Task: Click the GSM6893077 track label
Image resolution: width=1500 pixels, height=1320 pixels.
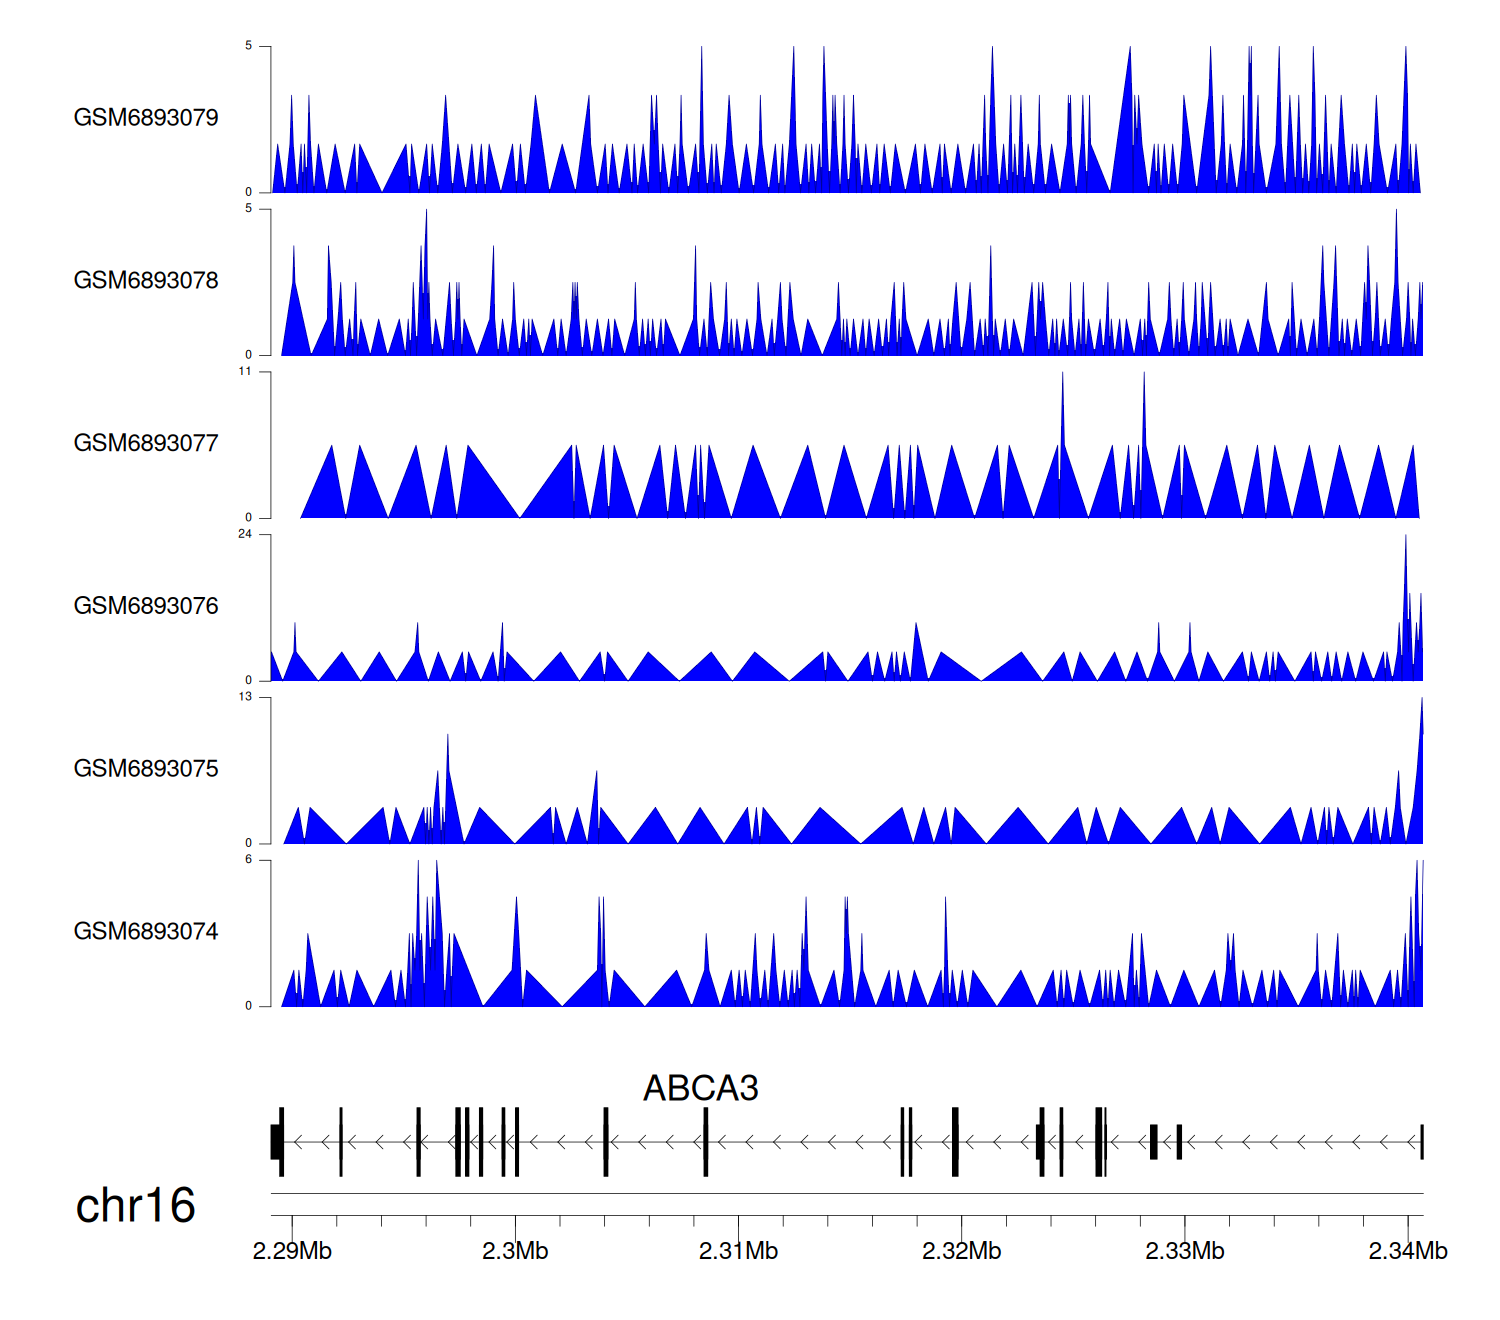Action: click(146, 444)
